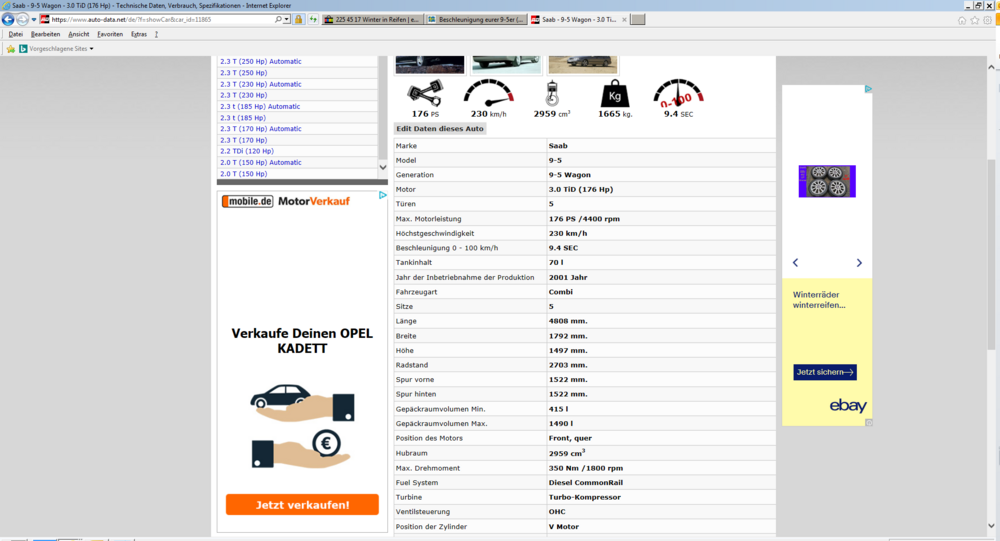Screen dimensions: 1000x541
Task: Click the speedometer 230 km/h icon
Action: [489, 93]
